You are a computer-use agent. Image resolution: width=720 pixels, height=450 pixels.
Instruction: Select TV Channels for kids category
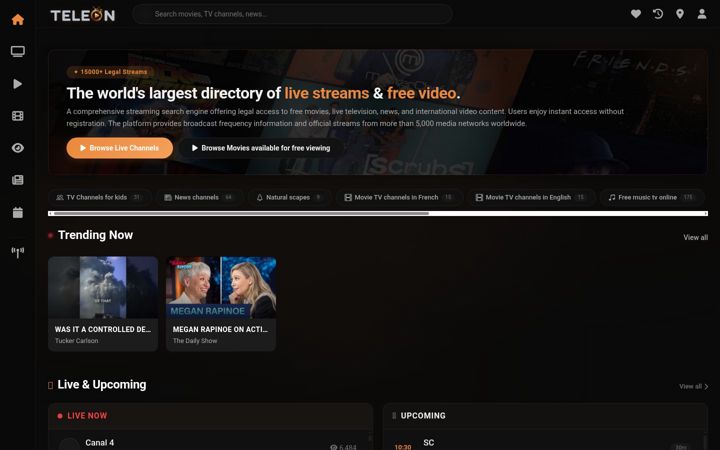pos(100,197)
